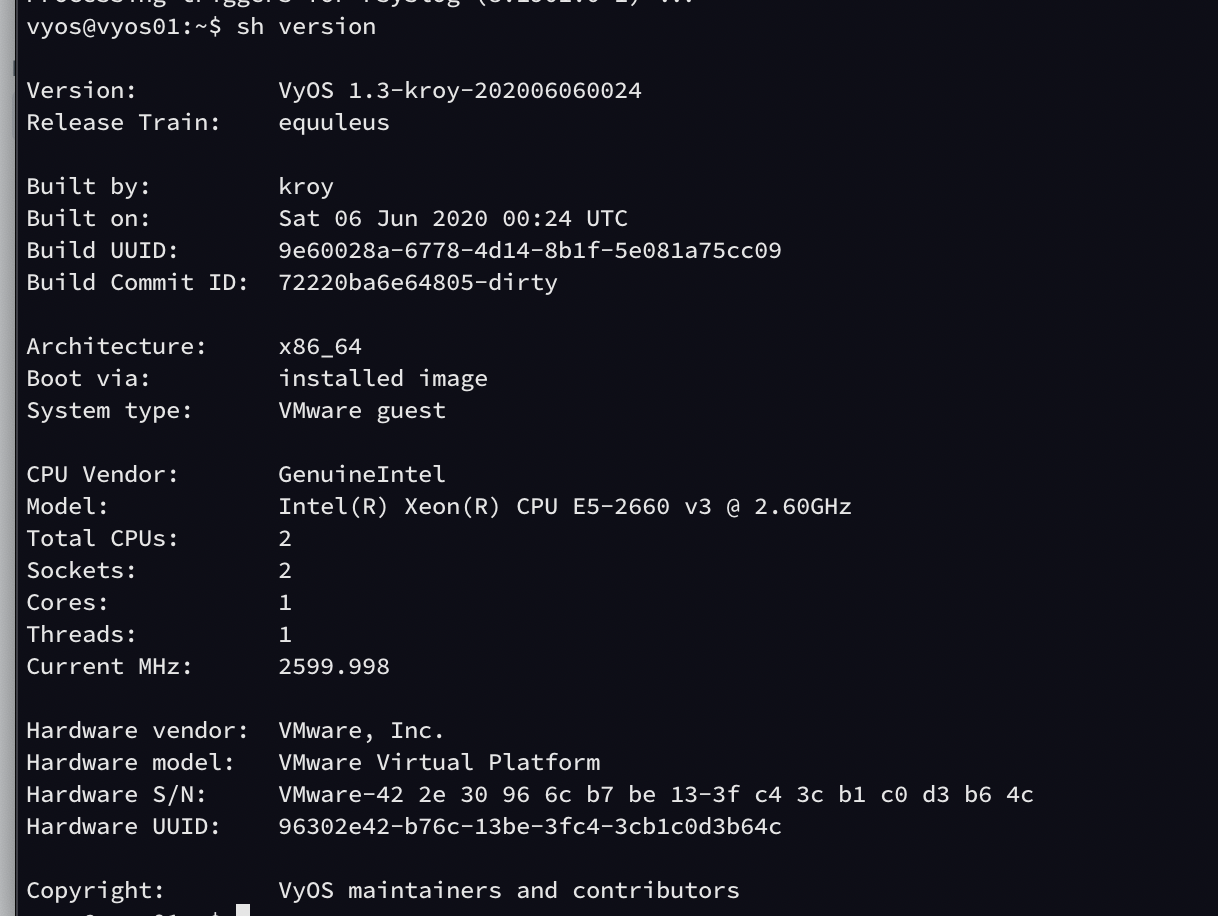Click the Intel Xeon CPU model text
This screenshot has height=916, width=1218.
pos(565,506)
